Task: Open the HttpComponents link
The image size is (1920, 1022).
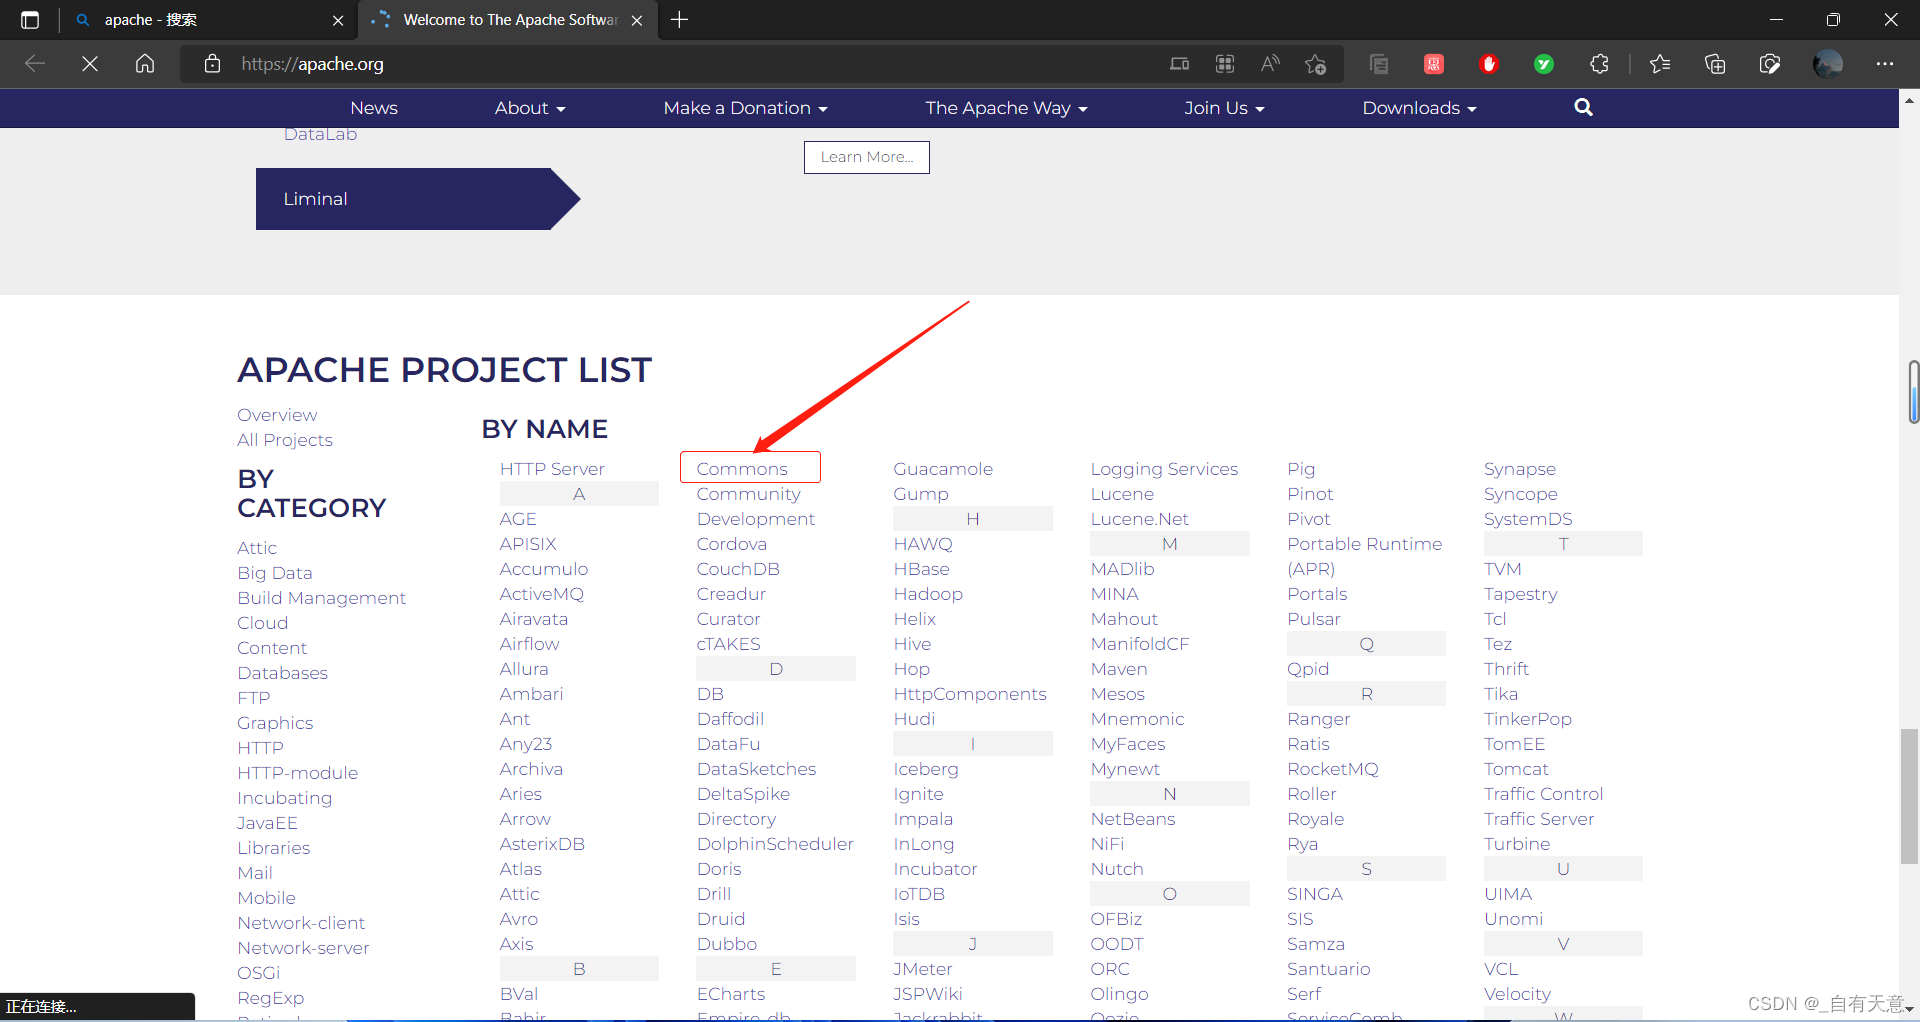Action: coord(970,694)
